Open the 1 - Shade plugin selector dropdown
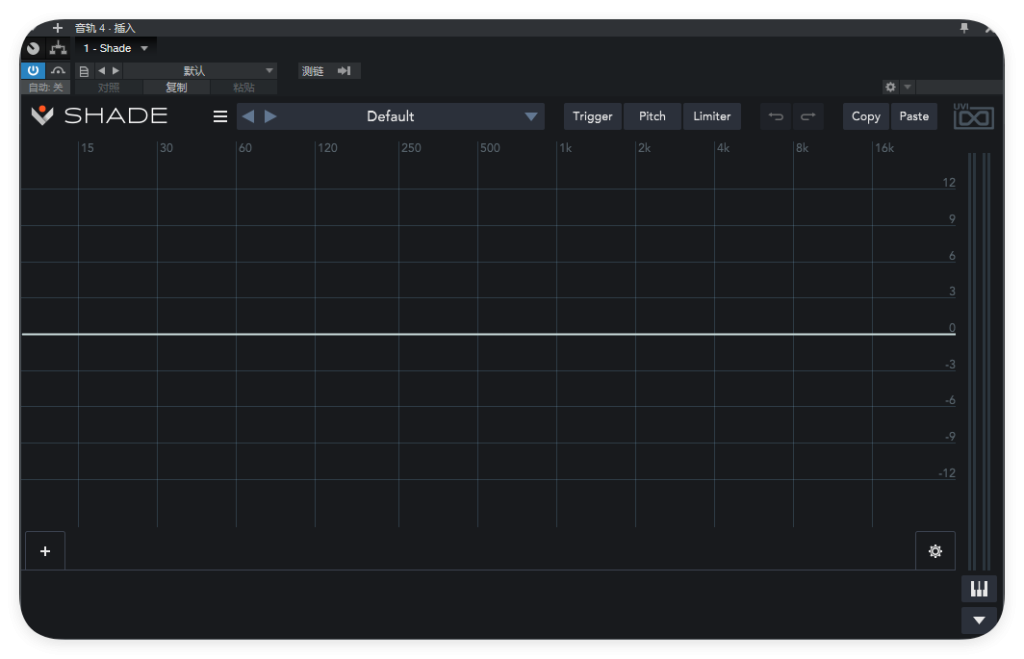The height and width of the screenshot is (659, 1024). (116, 48)
